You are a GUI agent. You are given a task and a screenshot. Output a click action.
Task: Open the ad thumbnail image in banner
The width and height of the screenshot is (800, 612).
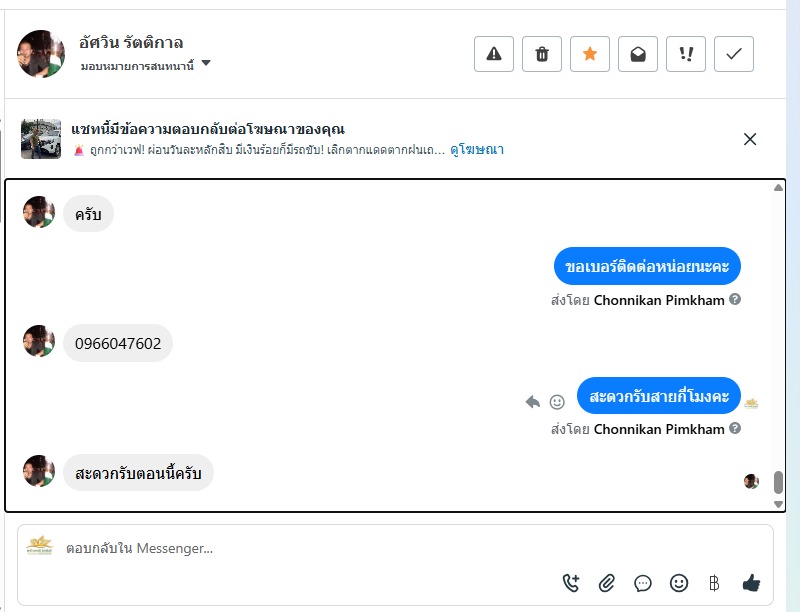(x=42, y=139)
